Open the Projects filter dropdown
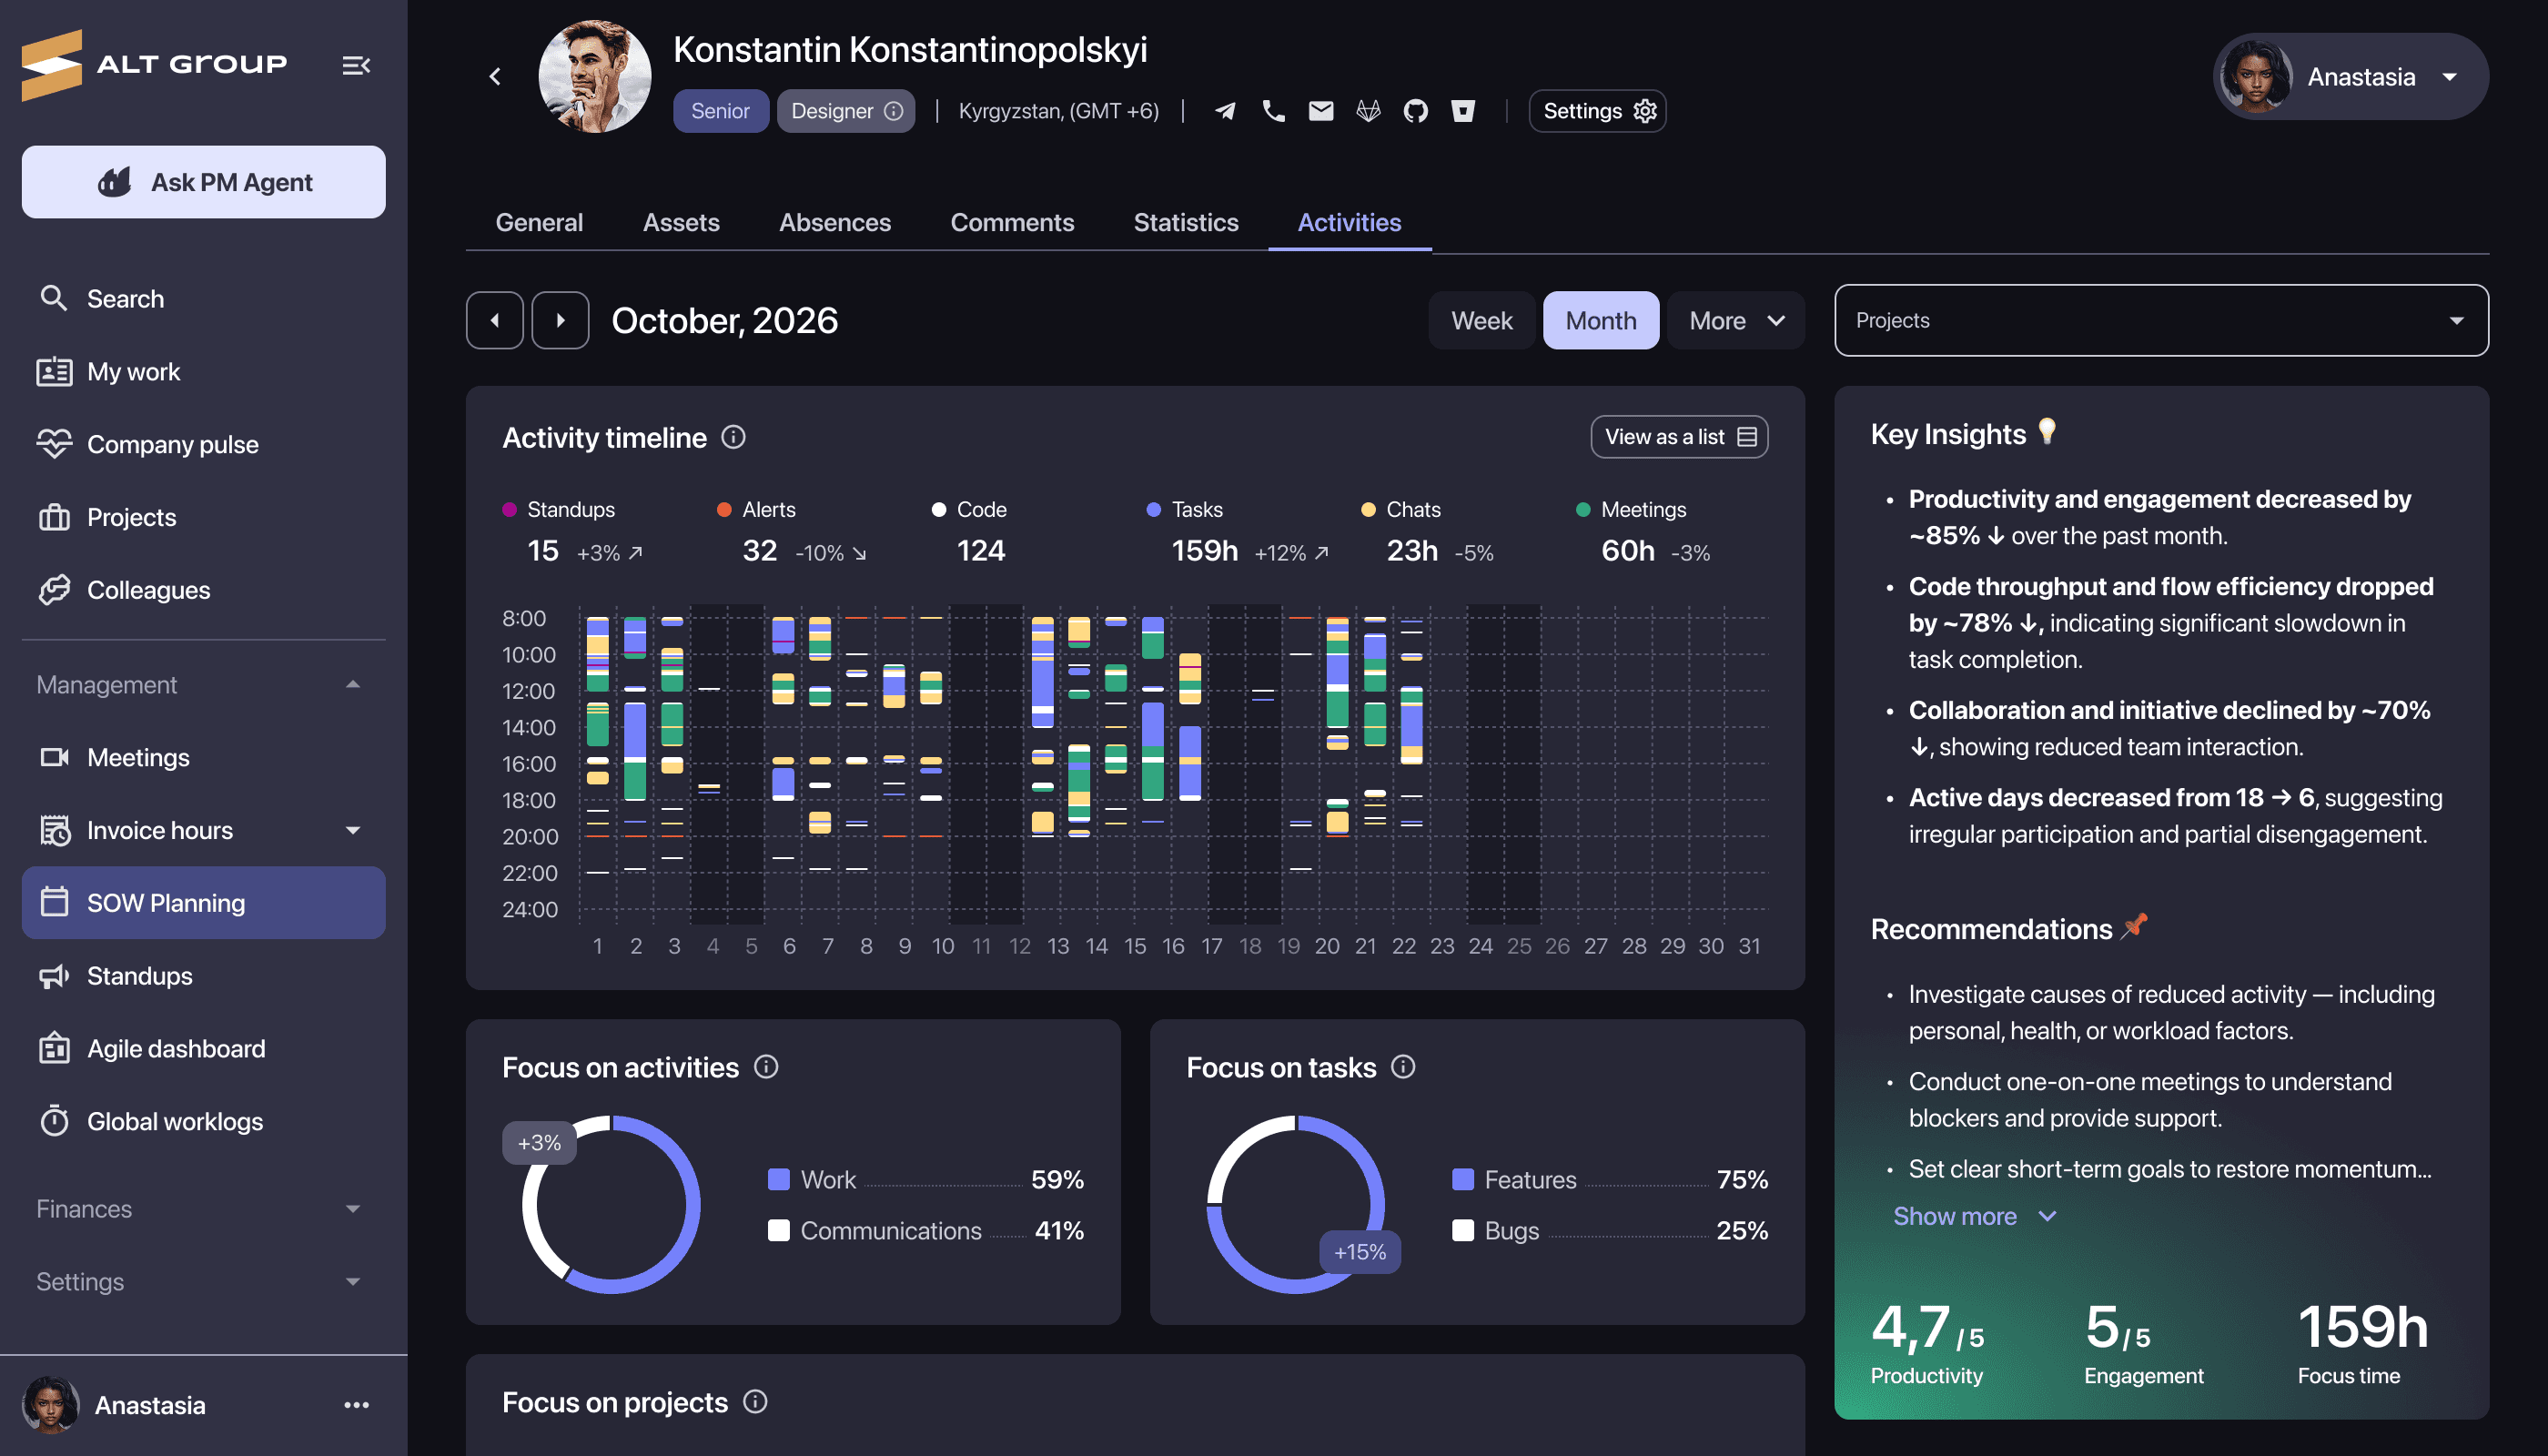 [x=2160, y=320]
